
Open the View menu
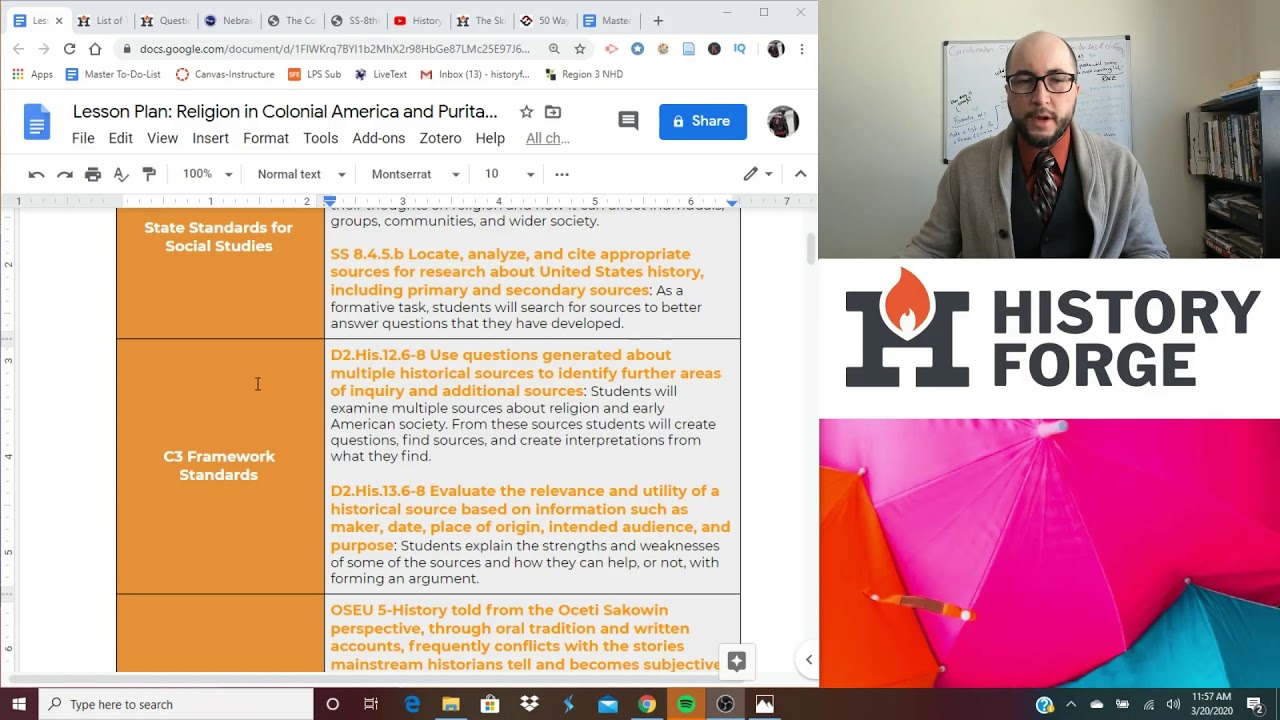pos(162,138)
